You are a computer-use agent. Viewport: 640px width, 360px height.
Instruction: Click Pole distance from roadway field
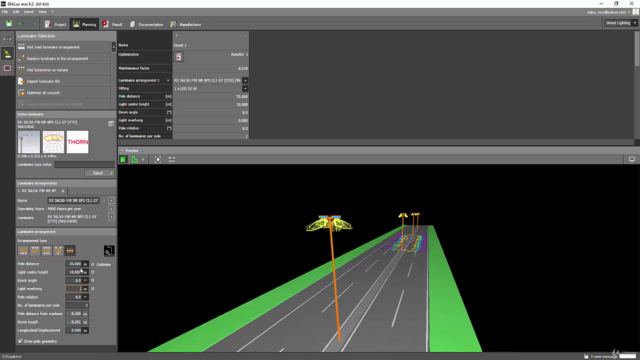(x=74, y=314)
